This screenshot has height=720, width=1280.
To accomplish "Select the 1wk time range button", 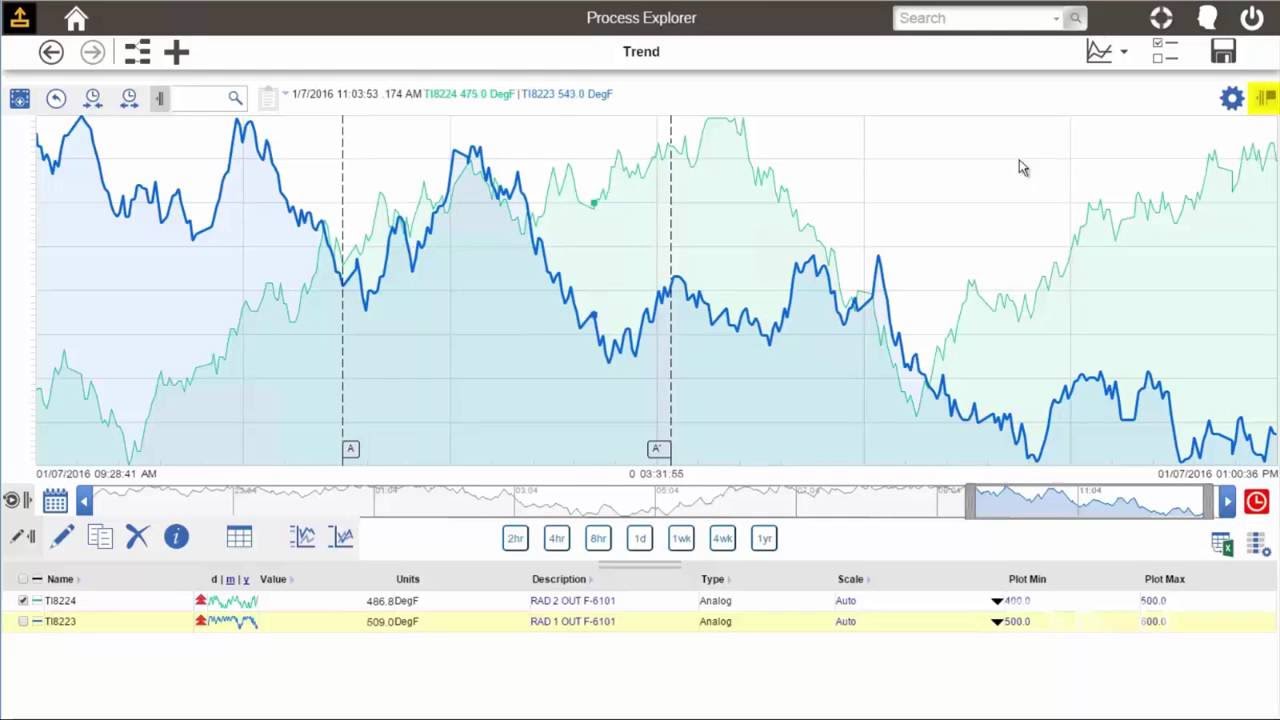I will pyautogui.click(x=681, y=539).
